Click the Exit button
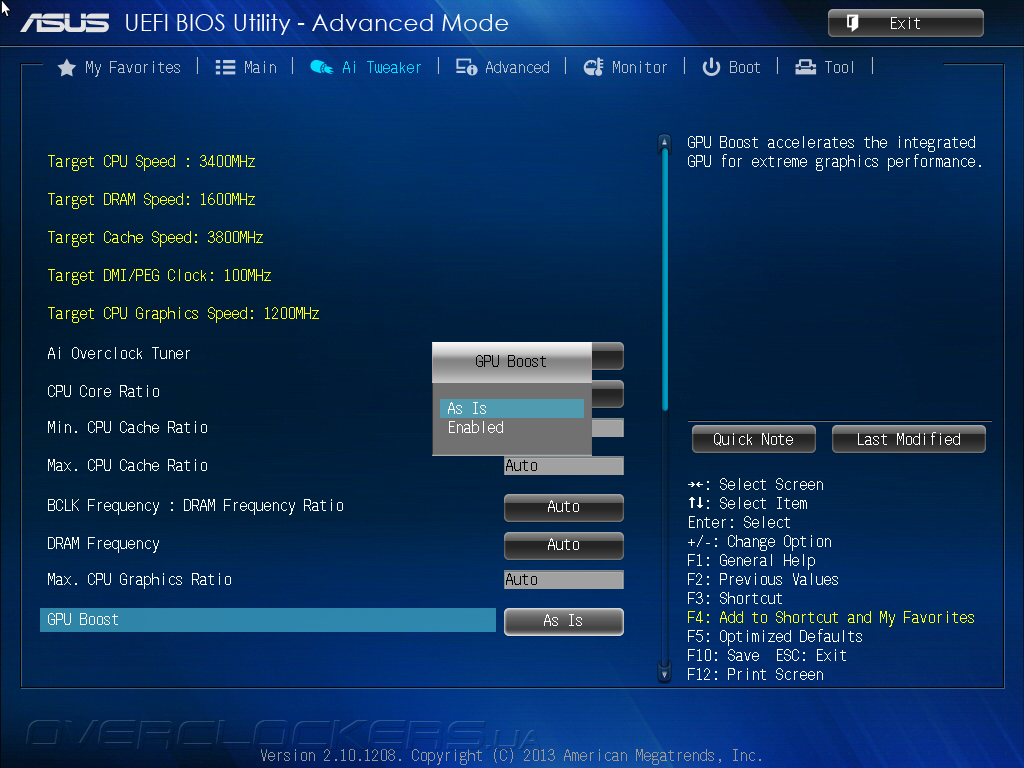This screenshot has width=1024, height=768. point(906,24)
